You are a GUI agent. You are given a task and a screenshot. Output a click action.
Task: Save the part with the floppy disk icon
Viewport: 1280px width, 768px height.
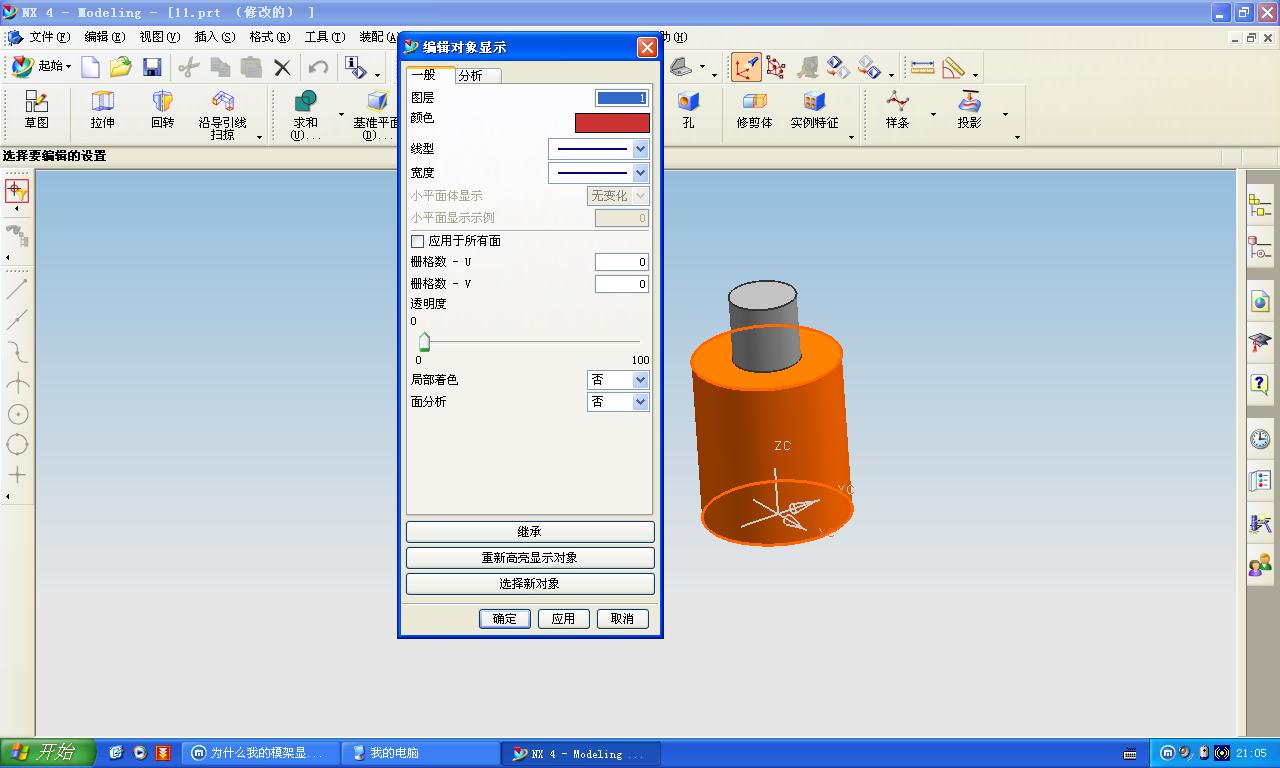152,67
